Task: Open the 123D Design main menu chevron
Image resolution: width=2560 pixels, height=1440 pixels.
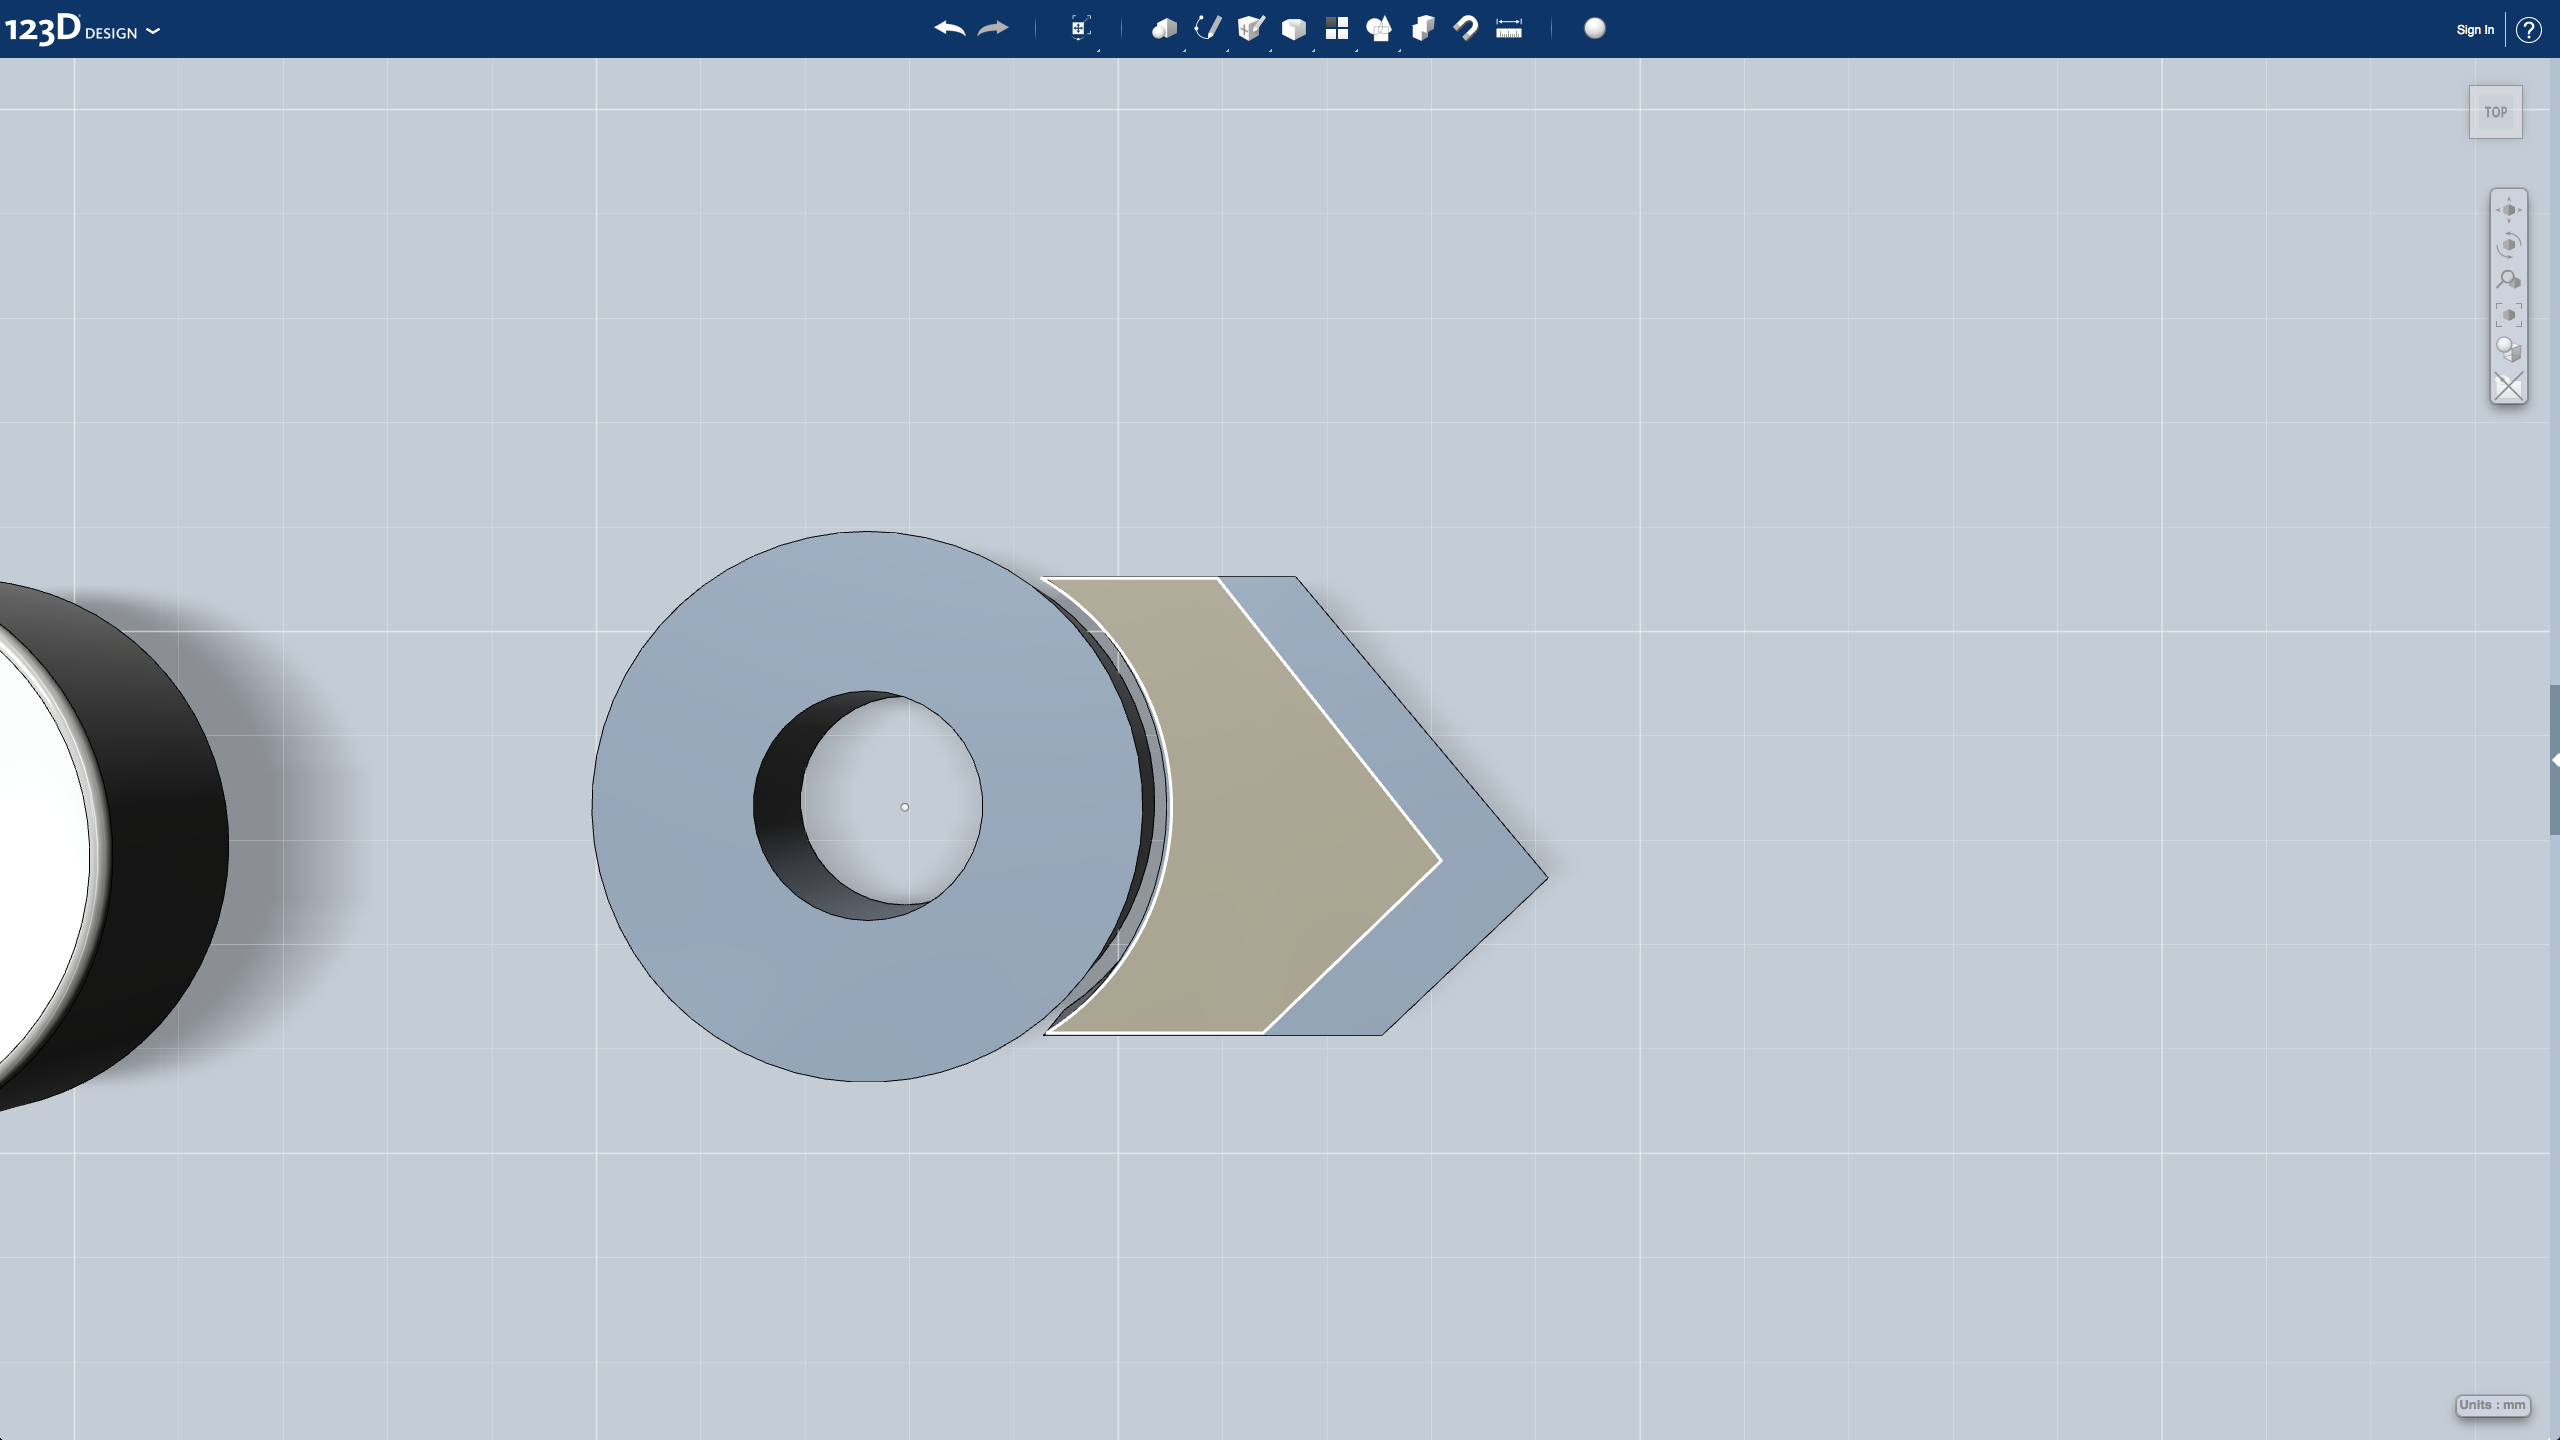Action: (x=152, y=31)
